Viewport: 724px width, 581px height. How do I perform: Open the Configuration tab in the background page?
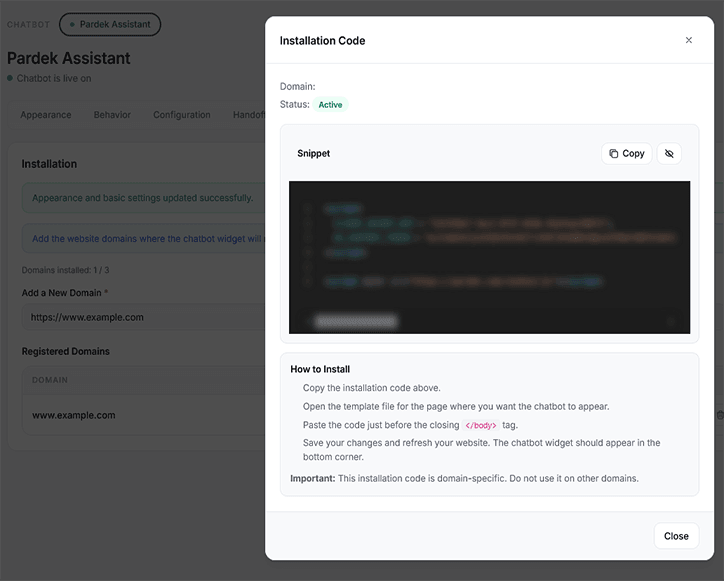coord(181,115)
